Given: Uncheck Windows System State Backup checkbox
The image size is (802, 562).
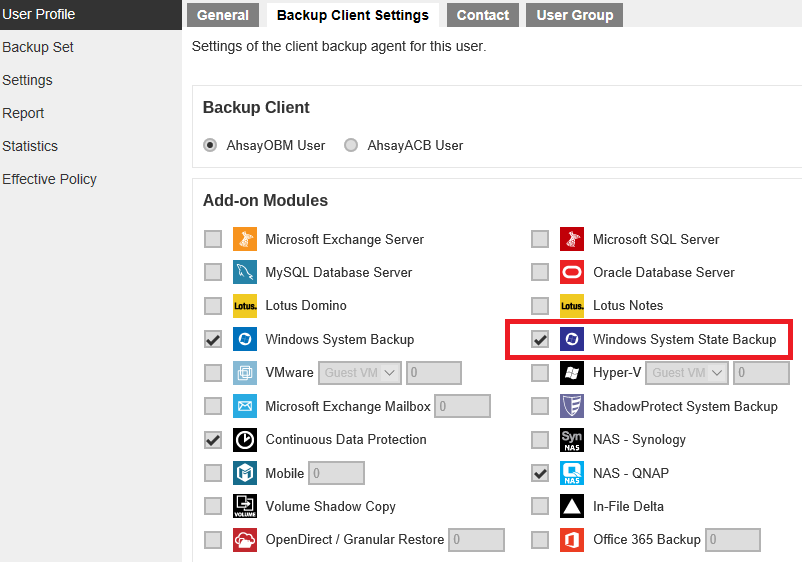Looking at the screenshot, I should point(540,339).
